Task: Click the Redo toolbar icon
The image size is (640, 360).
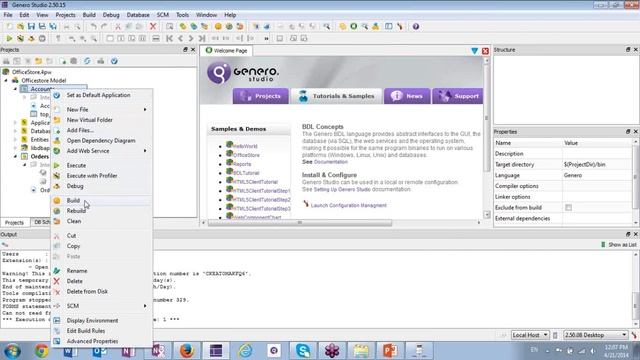Action: tap(104, 27)
